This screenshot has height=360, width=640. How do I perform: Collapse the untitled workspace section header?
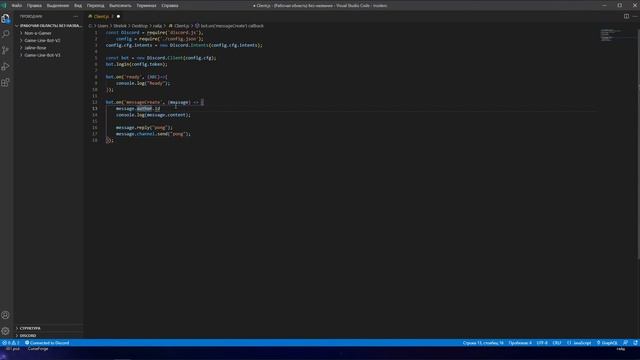(x=49, y=26)
